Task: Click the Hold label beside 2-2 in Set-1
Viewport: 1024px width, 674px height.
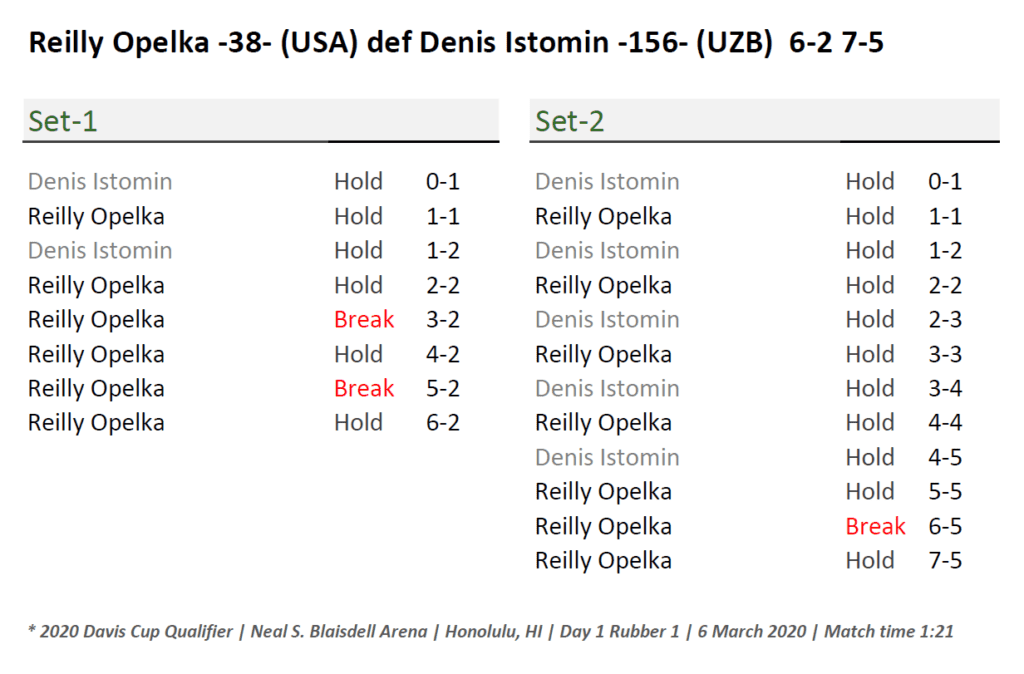Action: [x=358, y=286]
